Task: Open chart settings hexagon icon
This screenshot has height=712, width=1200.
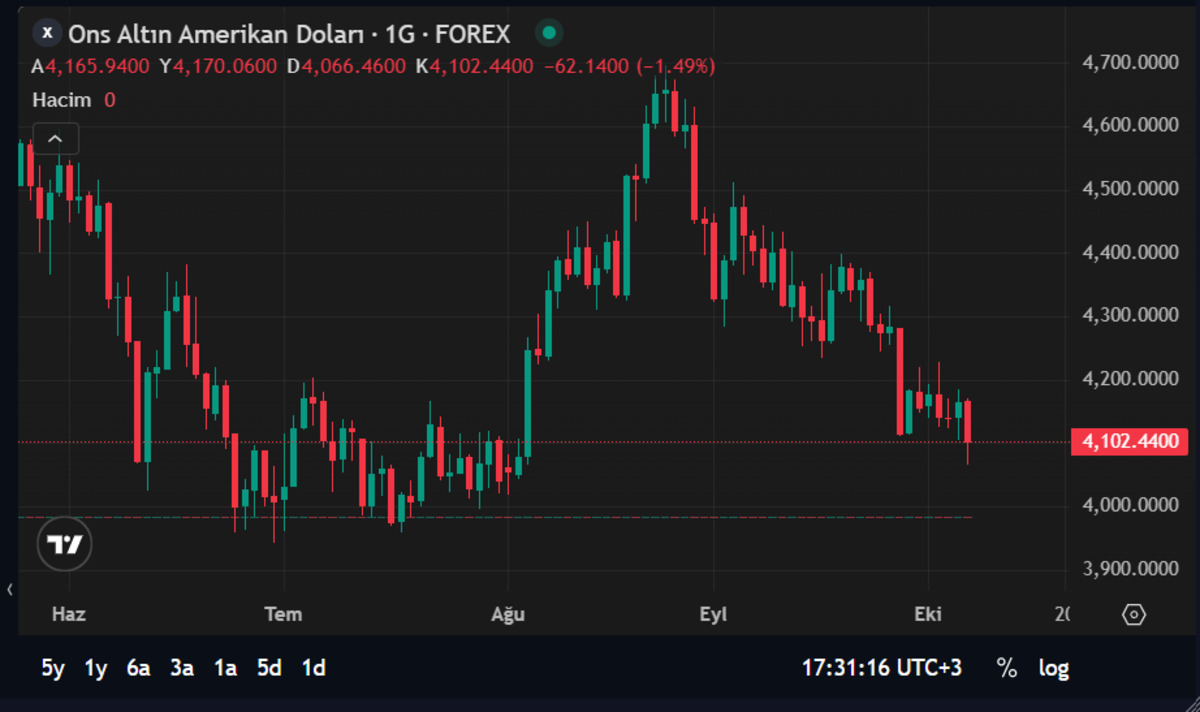Action: [1133, 614]
